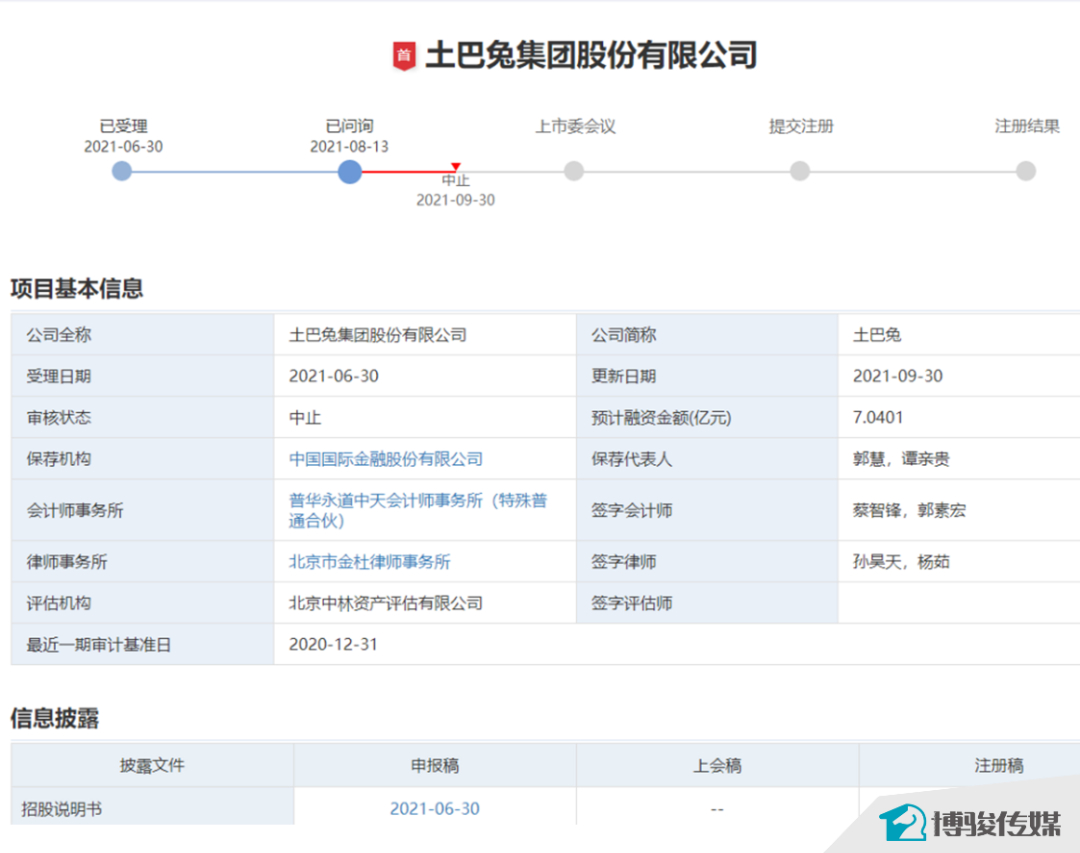Click the 已受理 timeline node
1080x853 pixels.
[122, 171]
